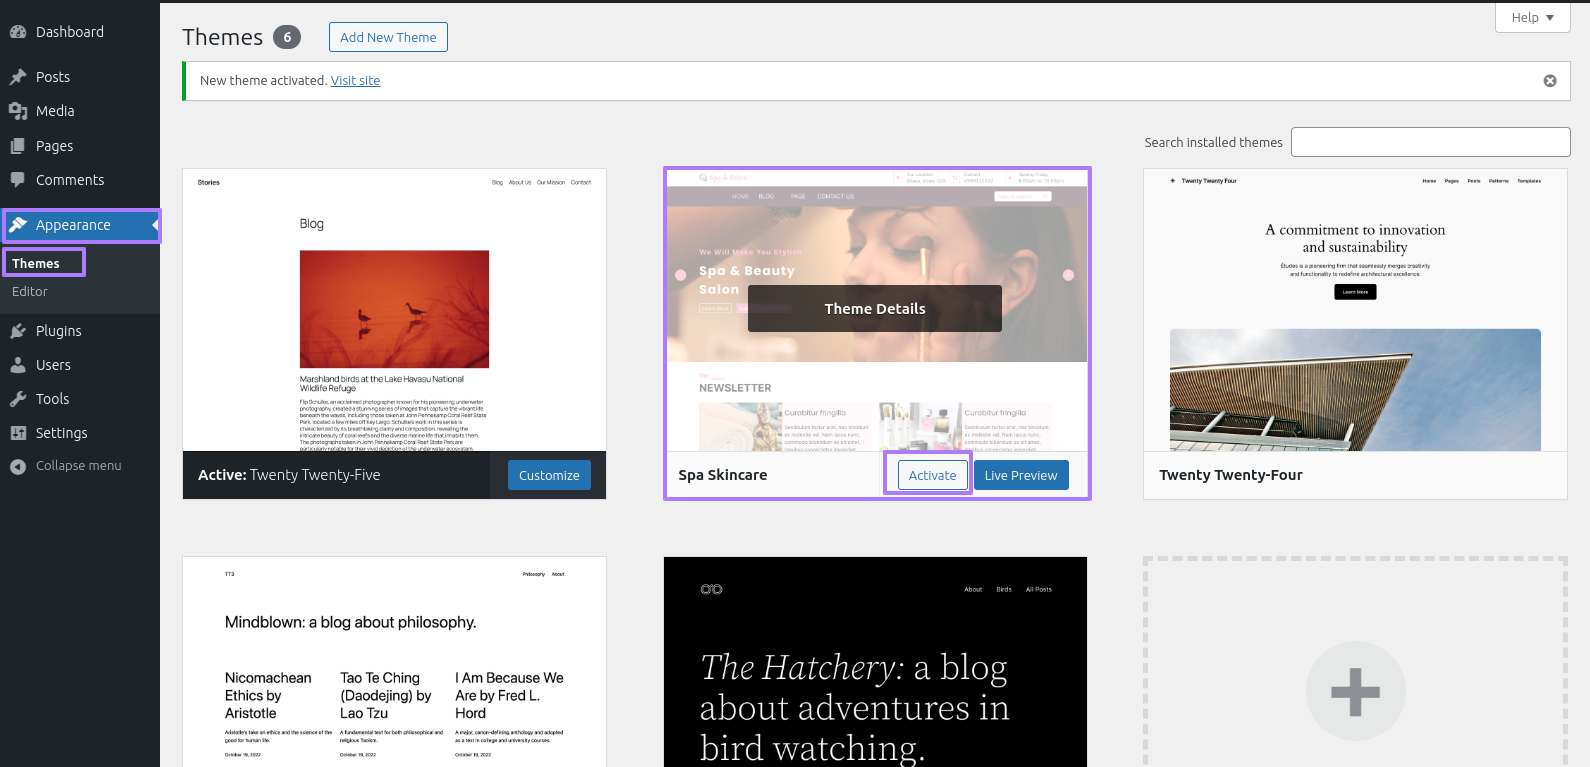
Task: Open Dashboard menu item
Action: click(70, 32)
